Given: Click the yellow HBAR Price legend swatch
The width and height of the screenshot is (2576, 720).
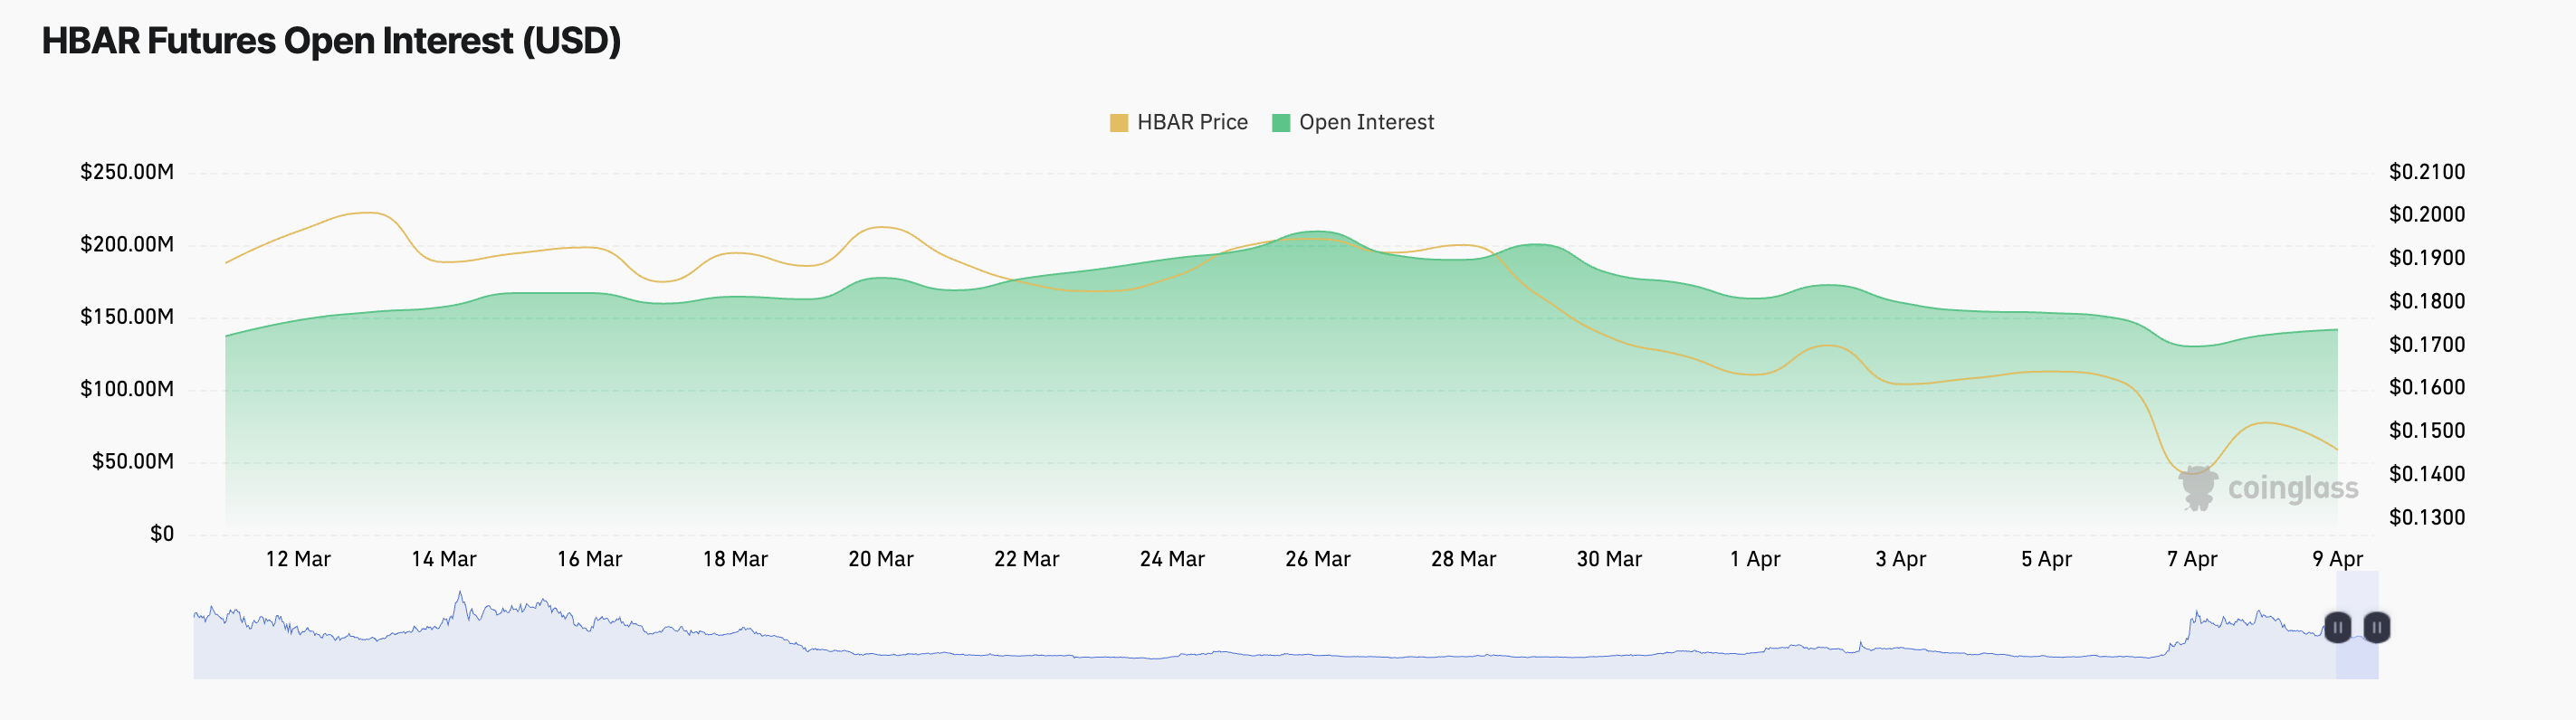Looking at the screenshot, I should 1118,123.
